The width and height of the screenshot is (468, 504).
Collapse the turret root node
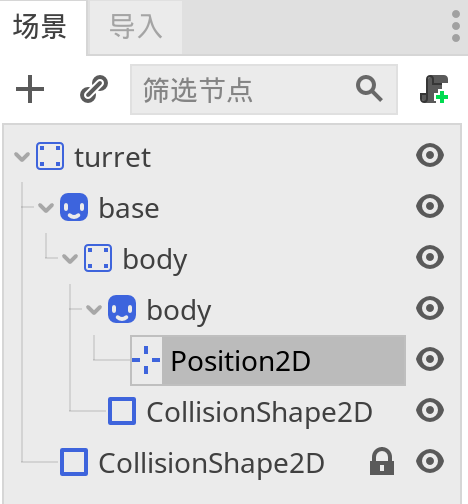pos(22,156)
